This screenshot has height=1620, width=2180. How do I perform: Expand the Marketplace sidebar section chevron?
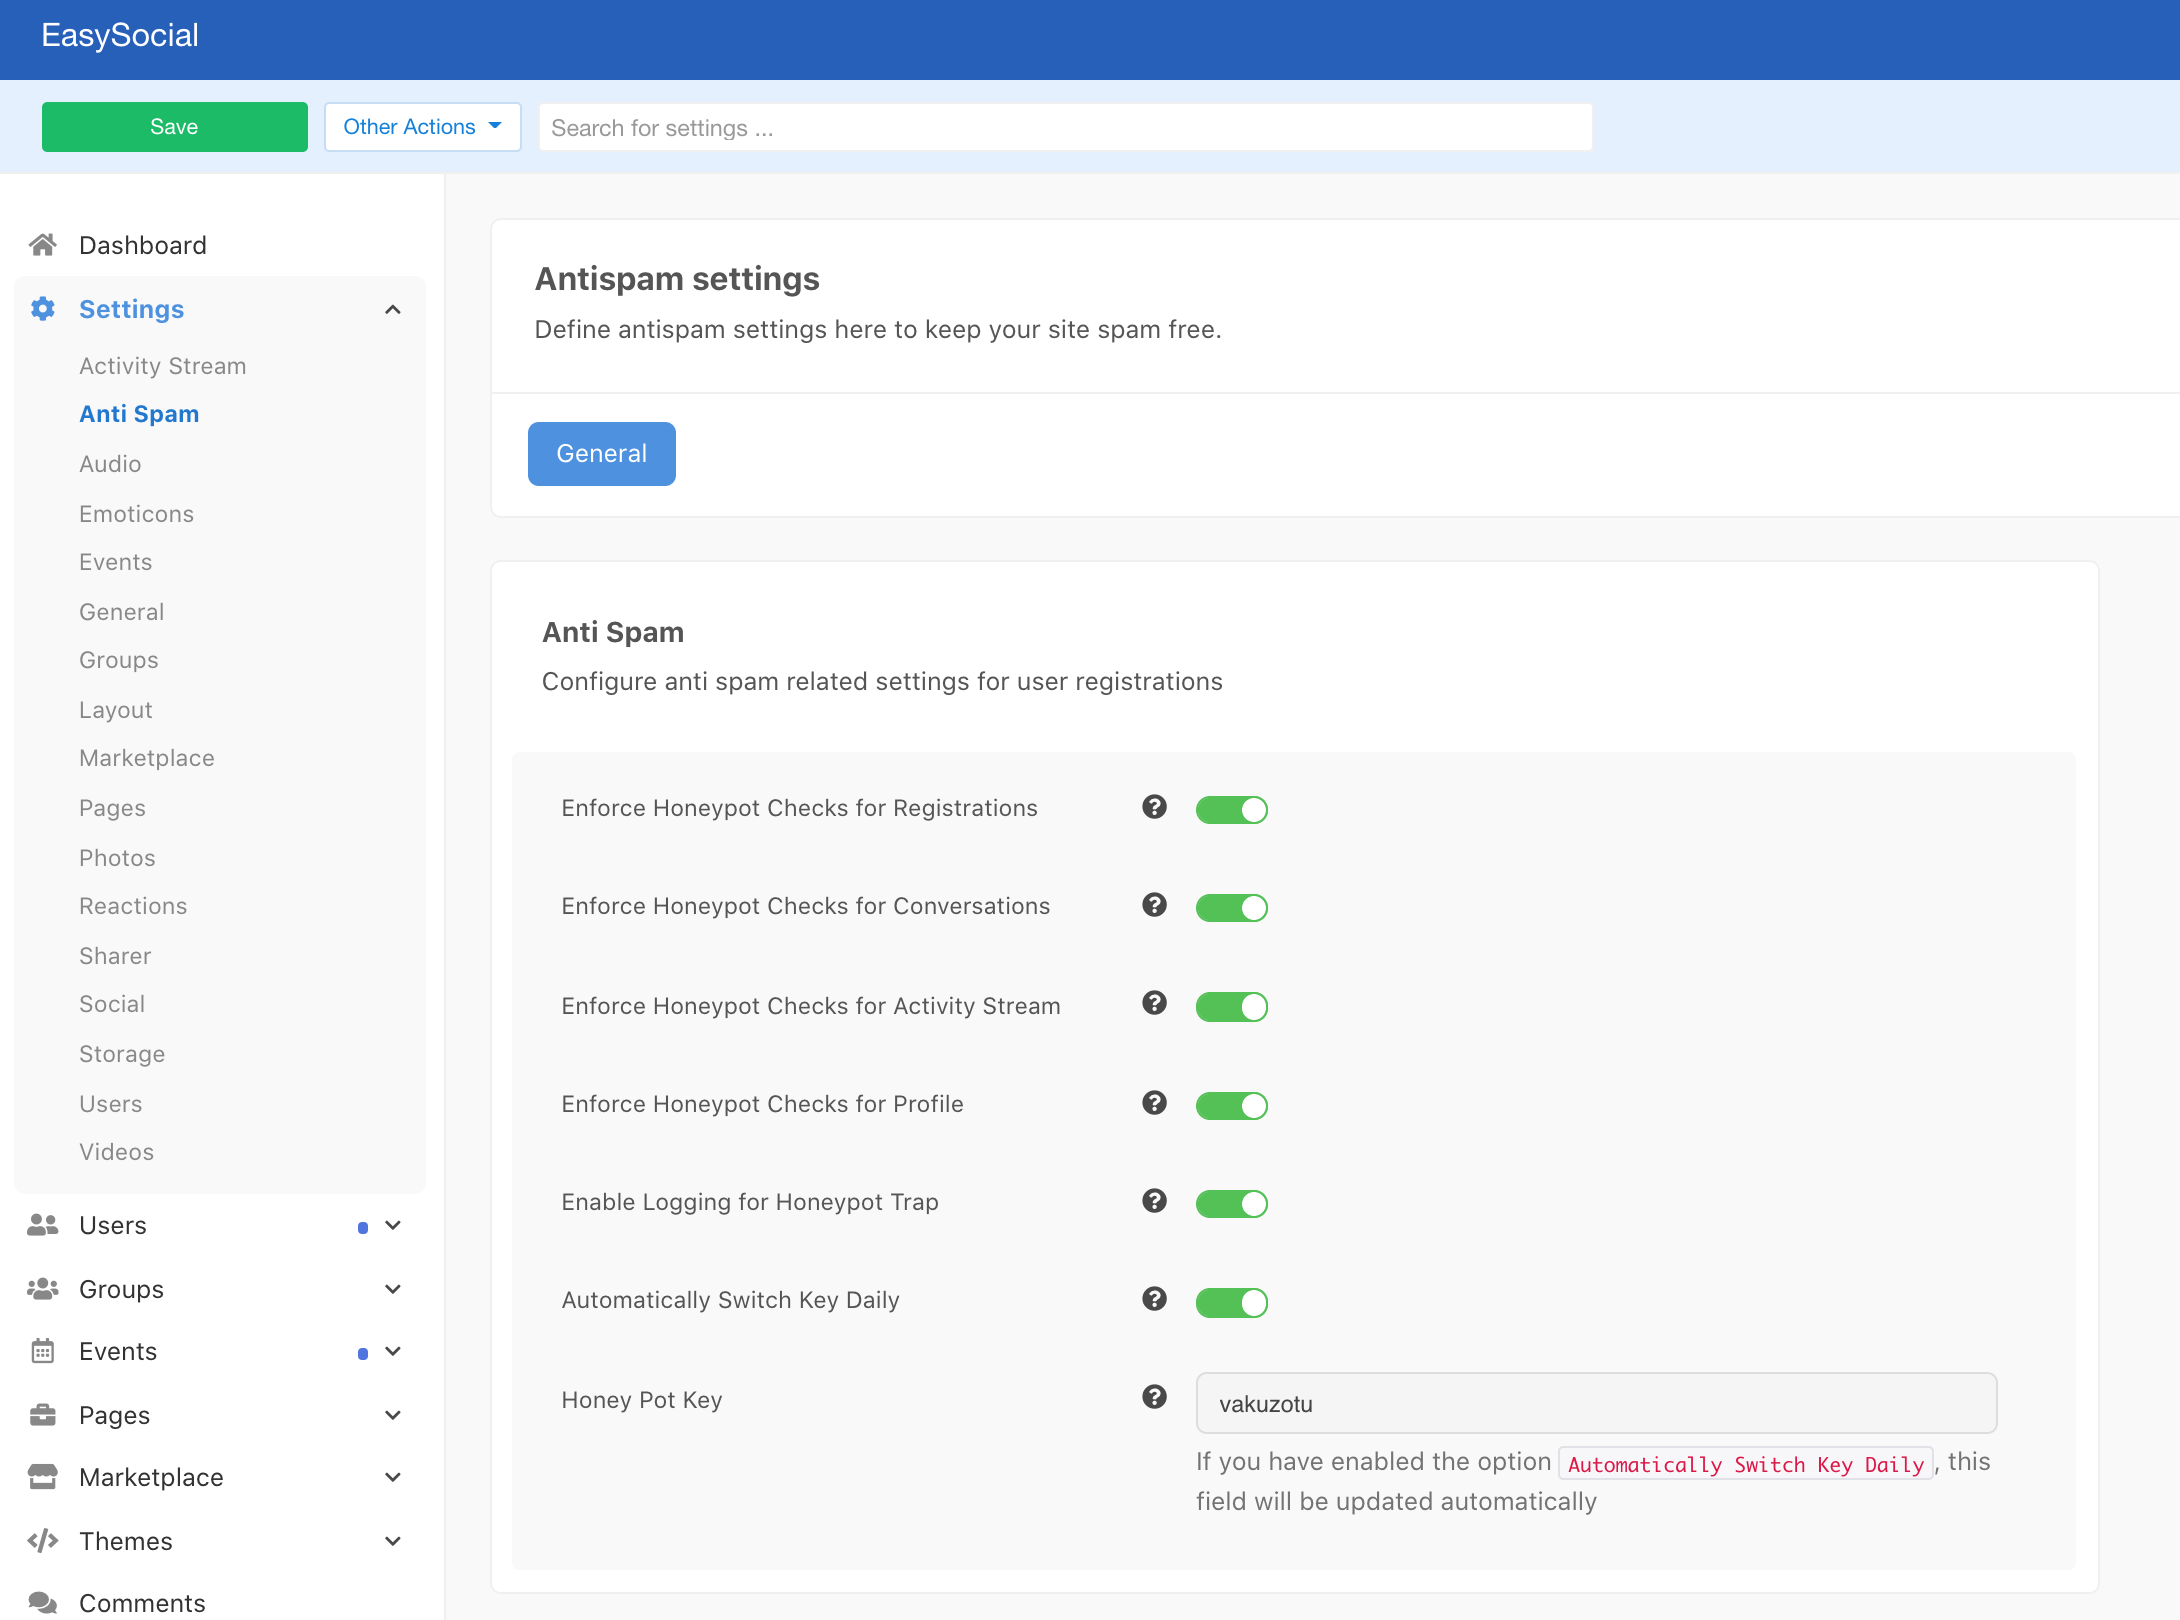click(x=393, y=1477)
